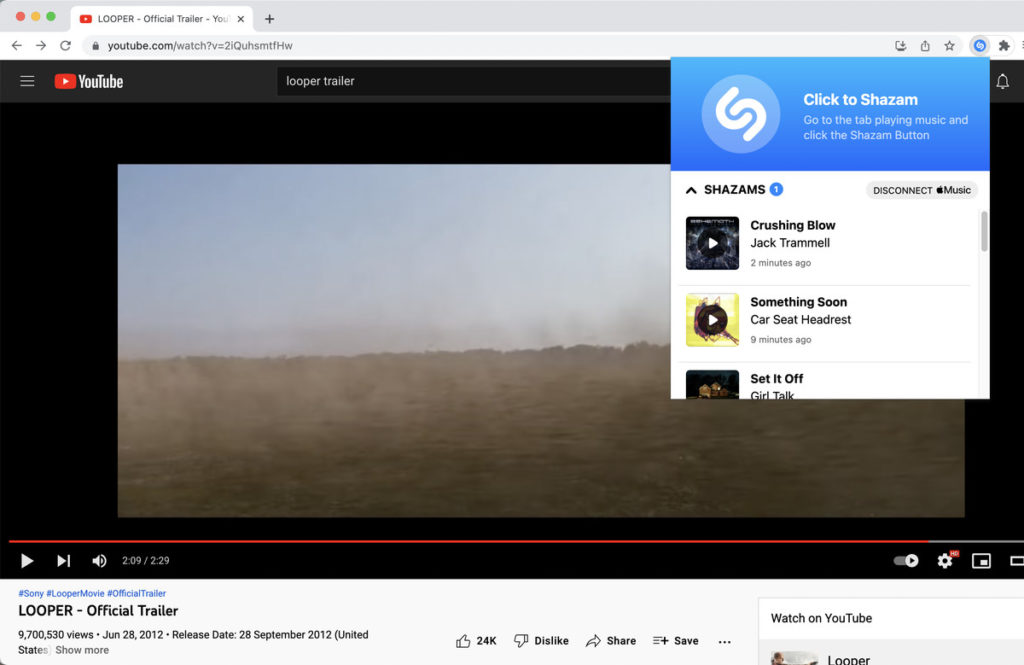Like the video with thumbs up
Screen dimensions: 1024x665
[476, 641]
